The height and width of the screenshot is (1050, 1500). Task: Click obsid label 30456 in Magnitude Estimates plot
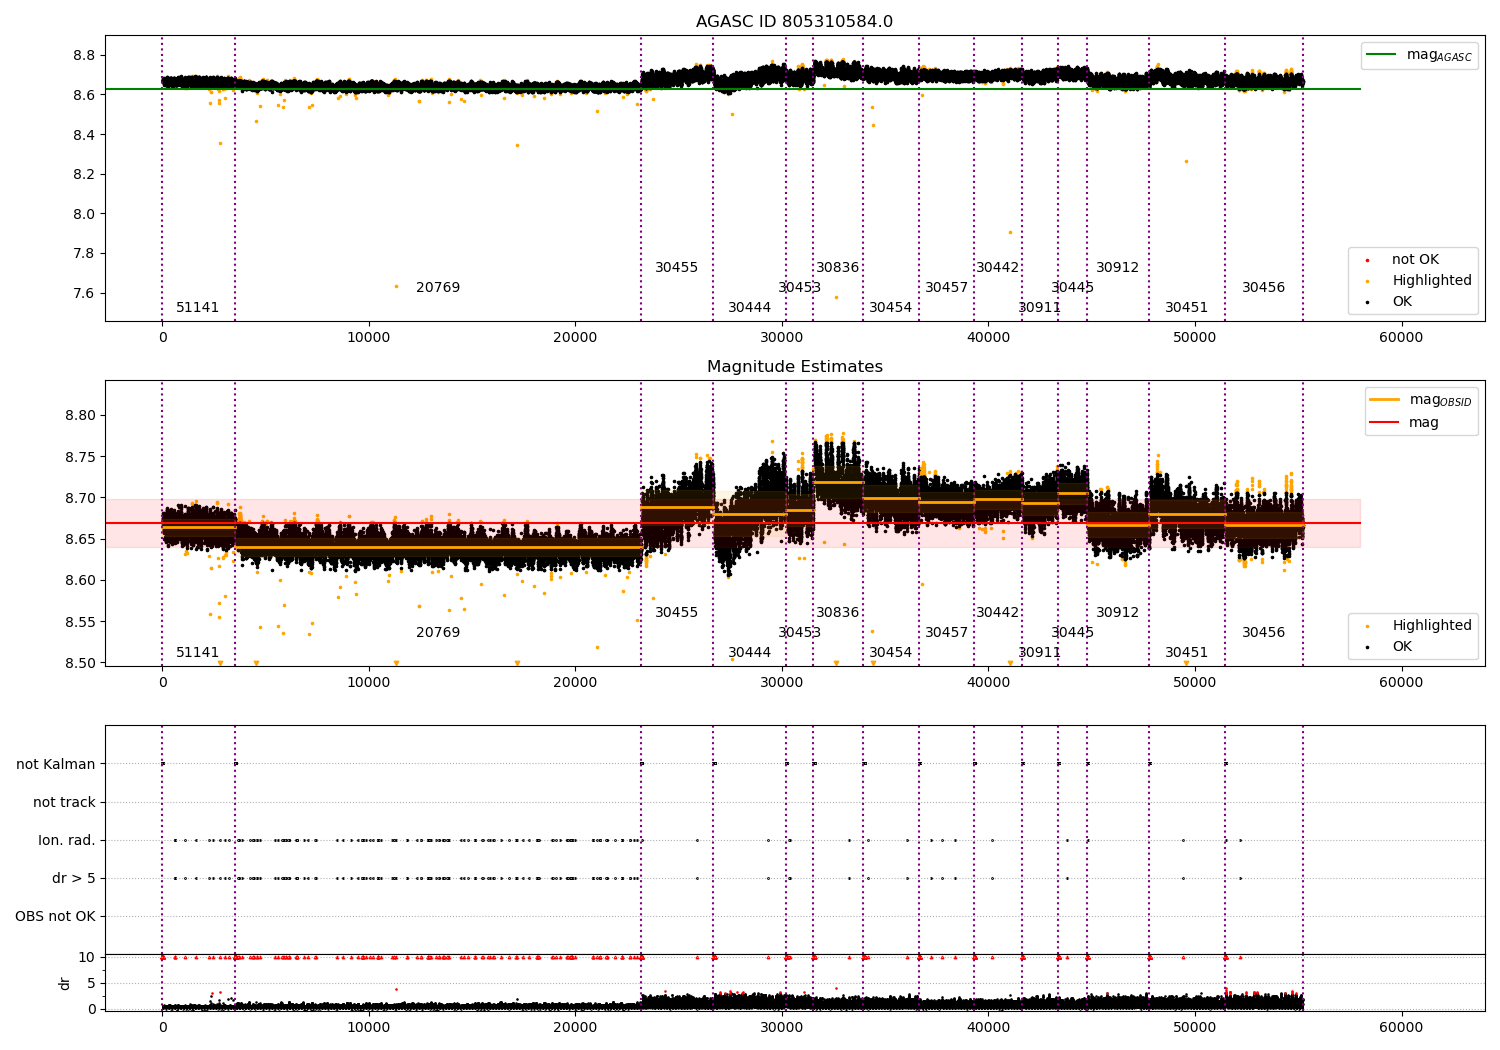[1264, 633]
